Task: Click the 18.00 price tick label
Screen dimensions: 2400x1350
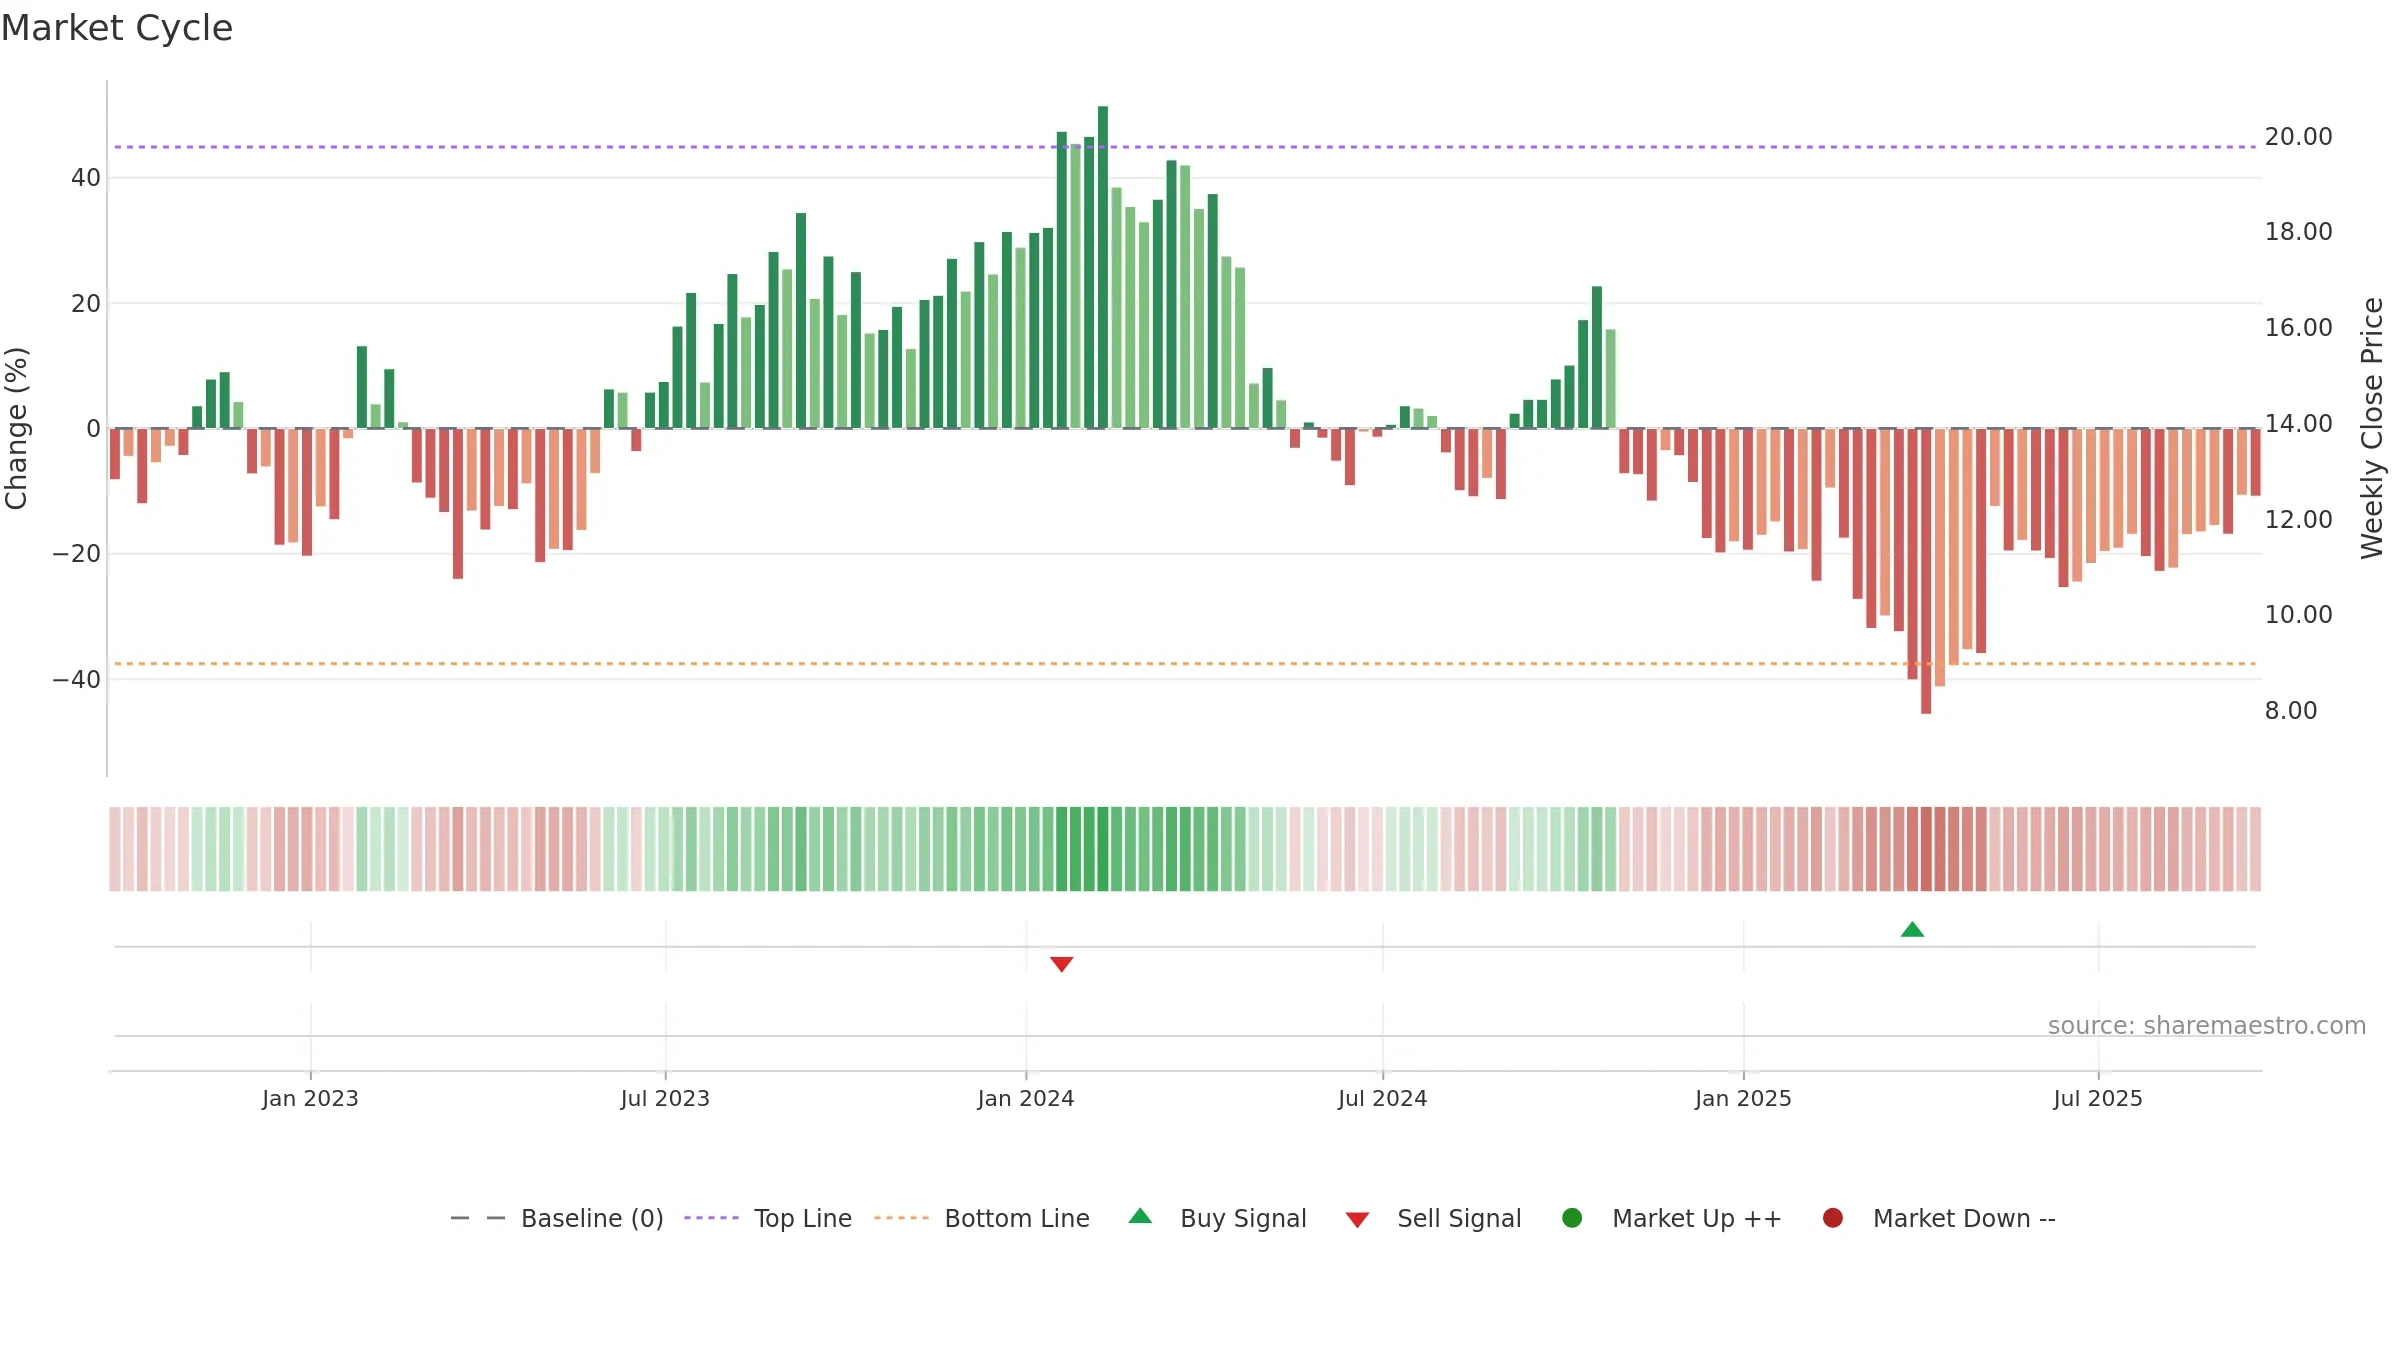Action: [x=2298, y=232]
